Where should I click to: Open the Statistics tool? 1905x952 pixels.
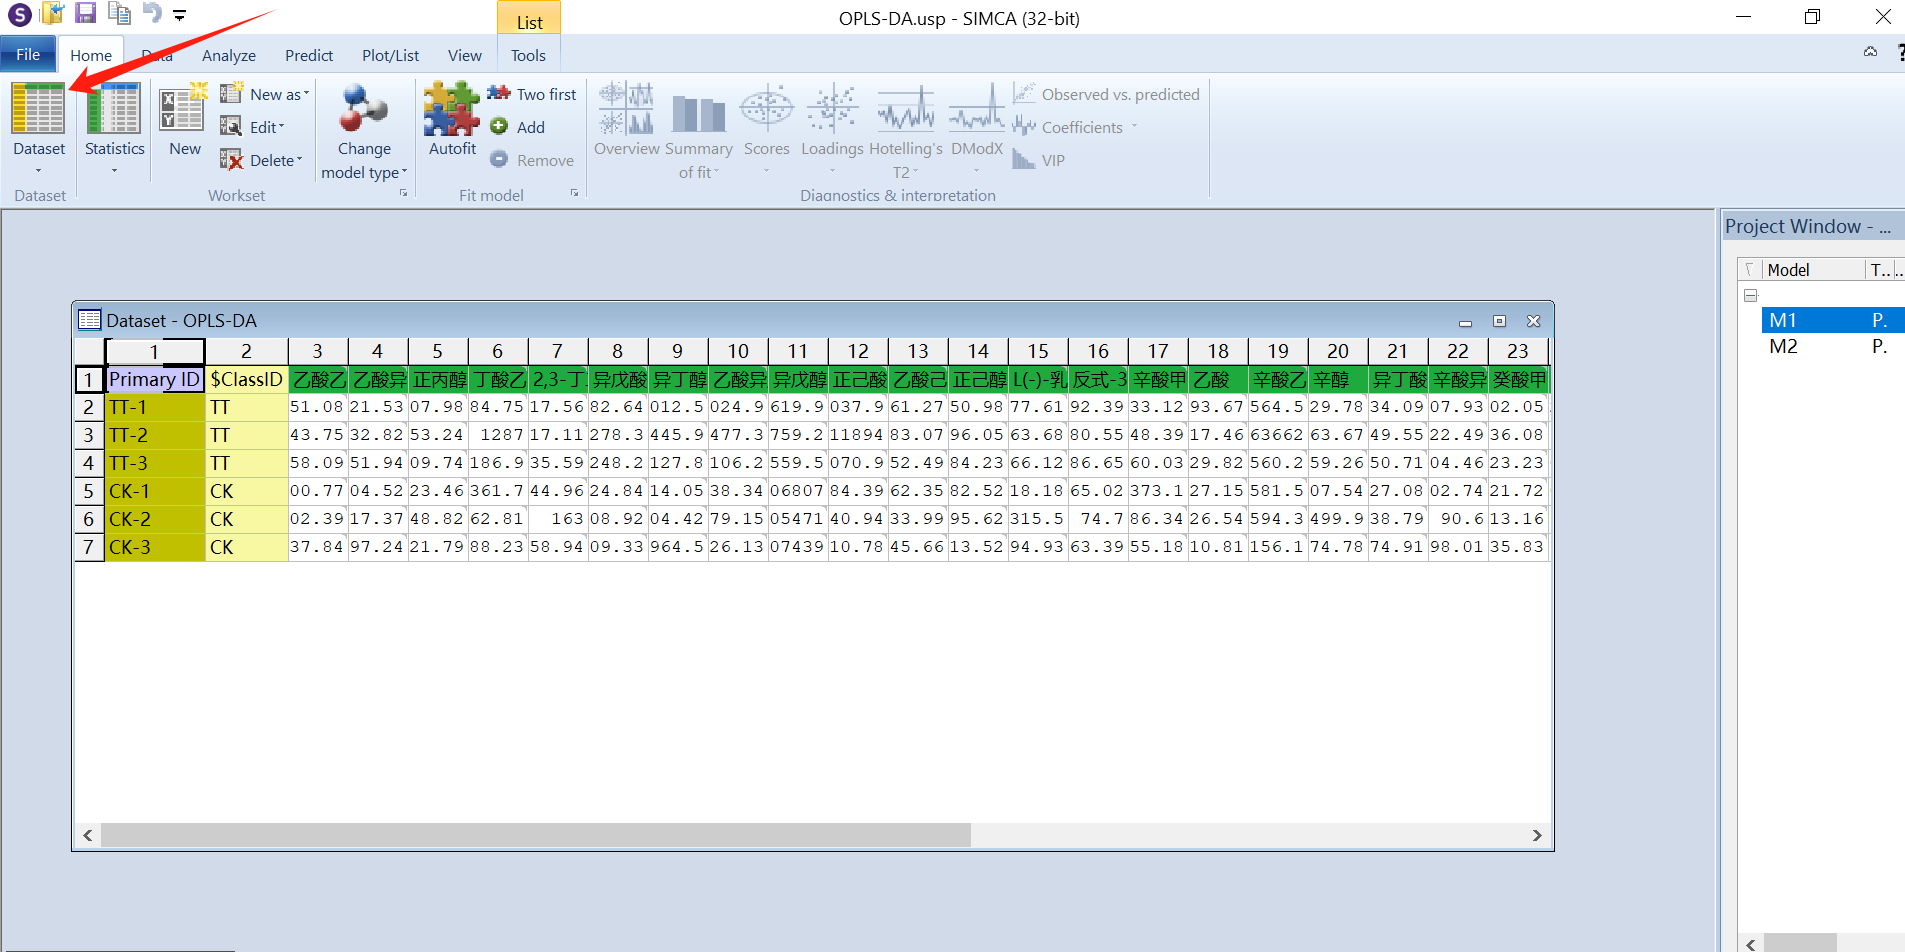point(114,110)
